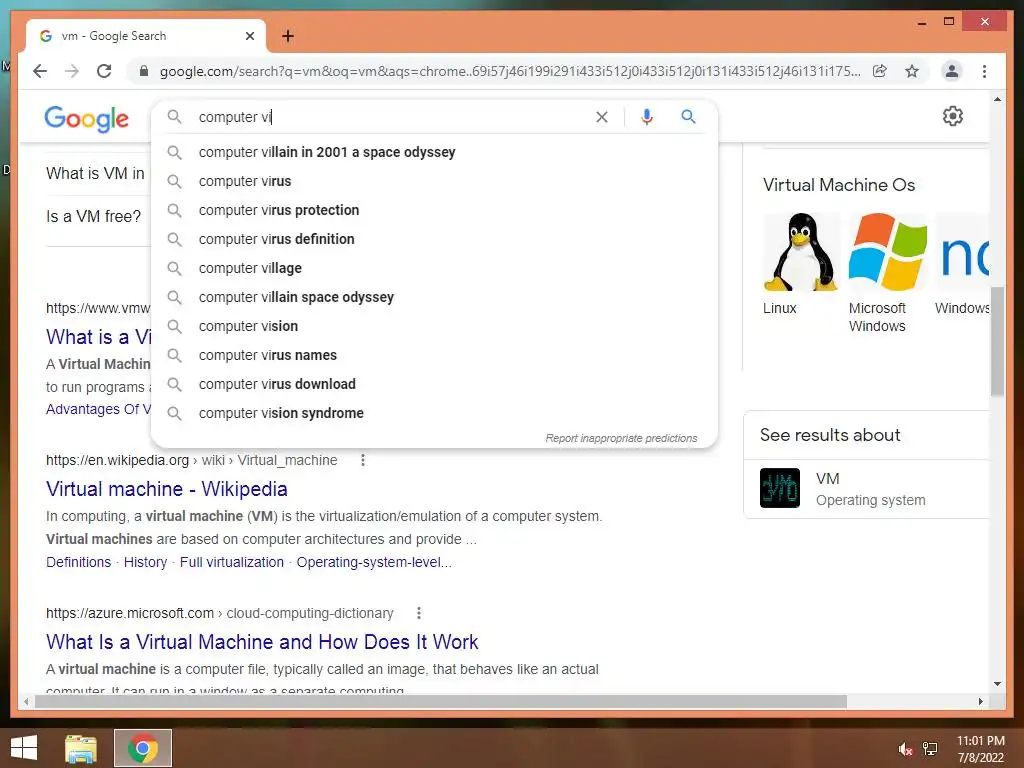This screenshot has width=1024, height=768.
Task: Open the 'What is a Vi' VMware result
Action: pos(99,337)
